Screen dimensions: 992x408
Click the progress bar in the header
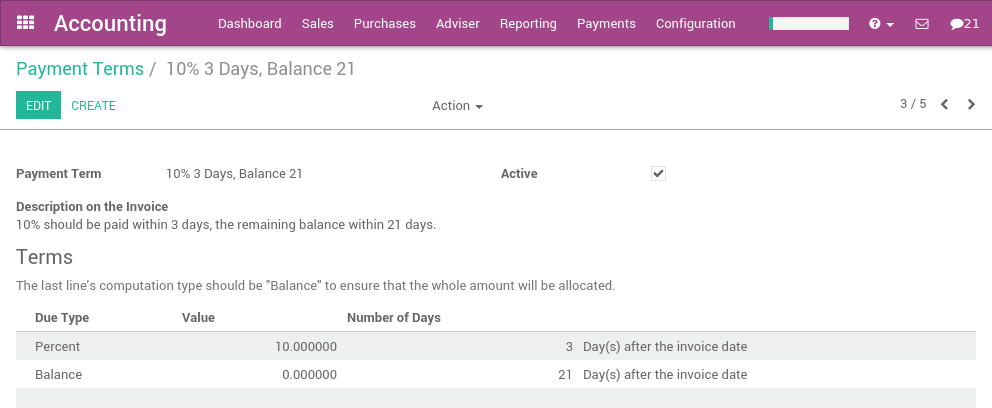click(x=809, y=24)
